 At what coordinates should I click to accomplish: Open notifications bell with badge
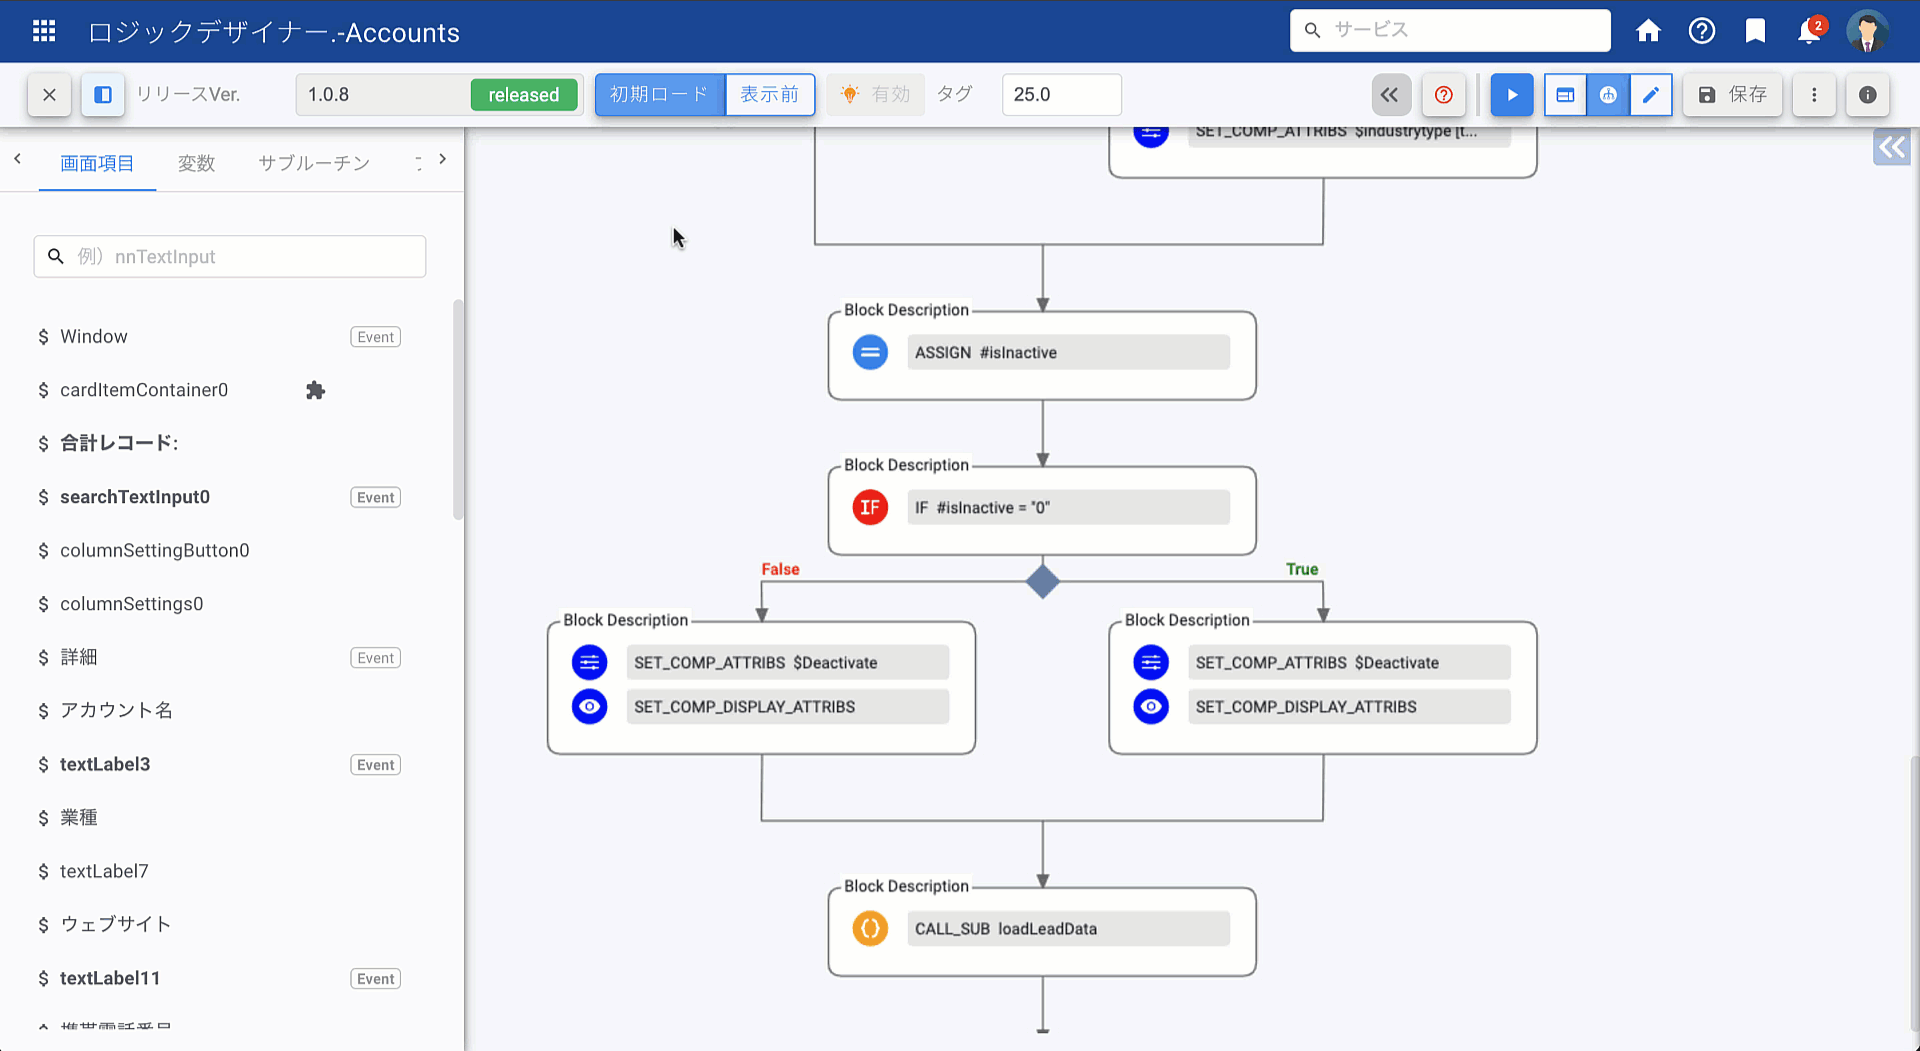click(x=1811, y=30)
